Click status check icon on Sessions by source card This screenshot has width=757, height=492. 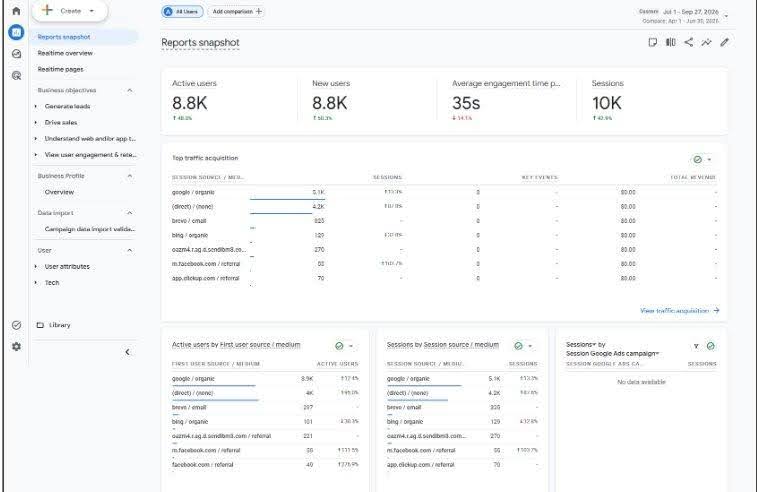point(518,346)
